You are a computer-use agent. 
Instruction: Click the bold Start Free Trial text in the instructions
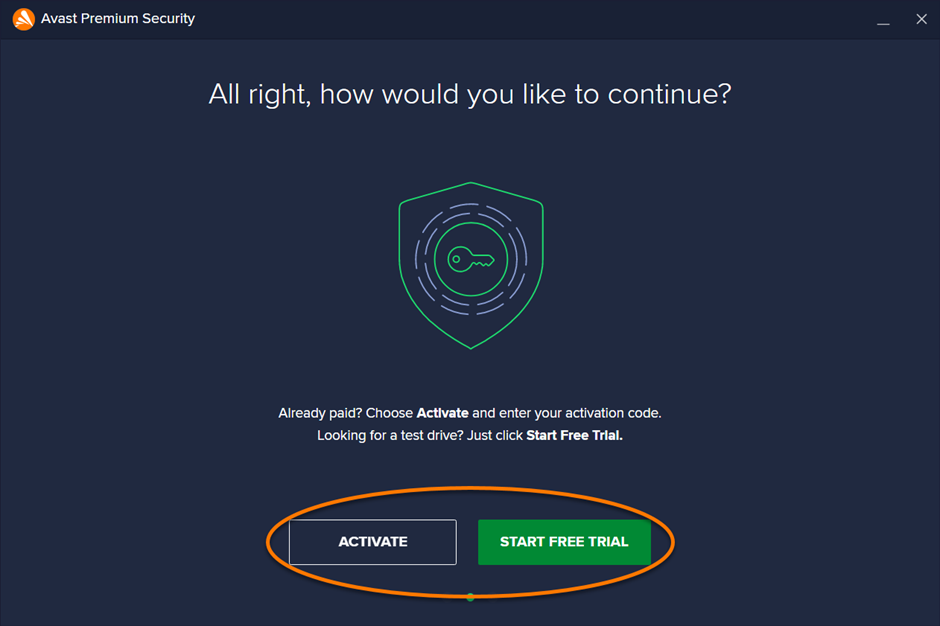[x=574, y=436]
